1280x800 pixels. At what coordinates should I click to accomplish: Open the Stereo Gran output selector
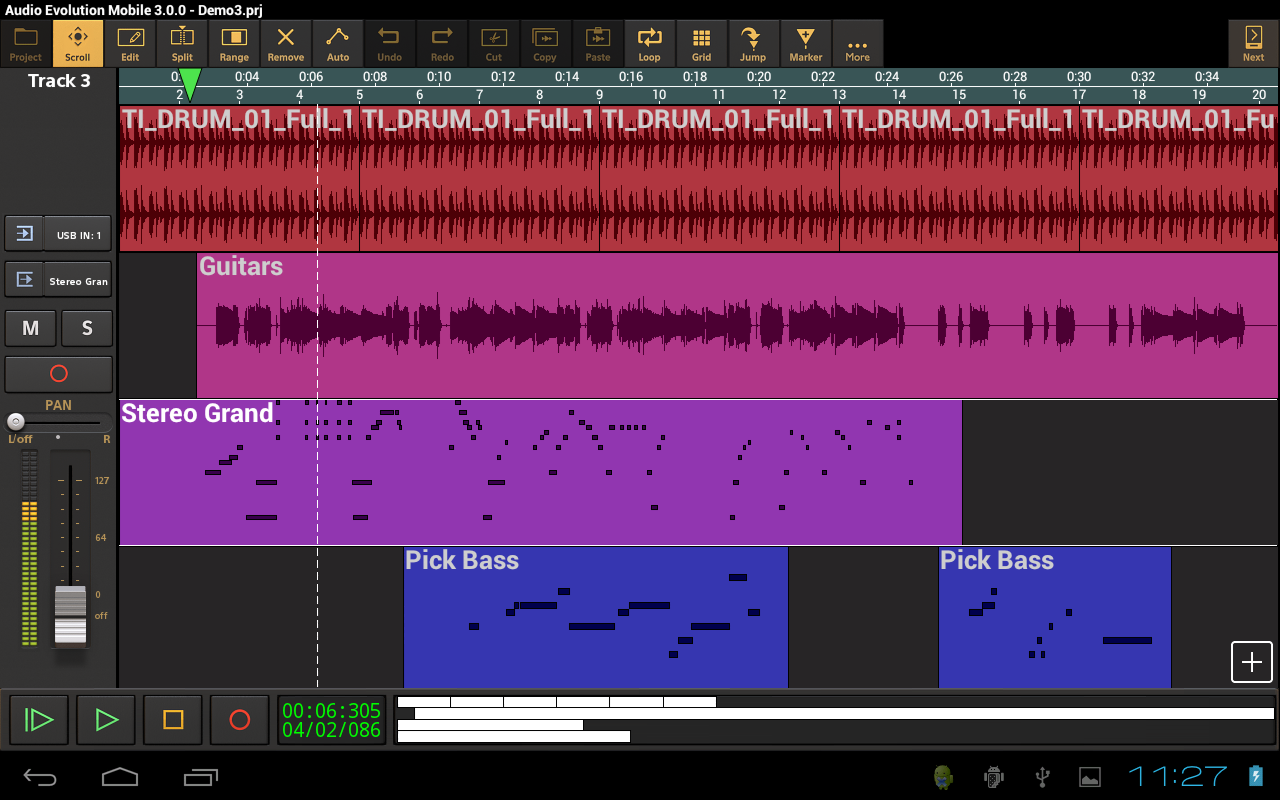(x=78, y=281)
